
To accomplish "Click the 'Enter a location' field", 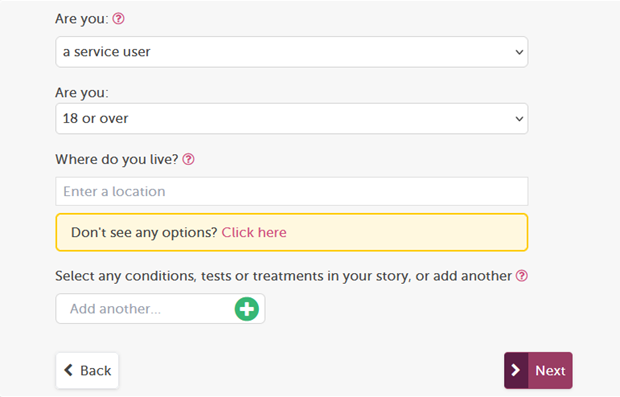I will pyautogui.click(x=292, y=191).
